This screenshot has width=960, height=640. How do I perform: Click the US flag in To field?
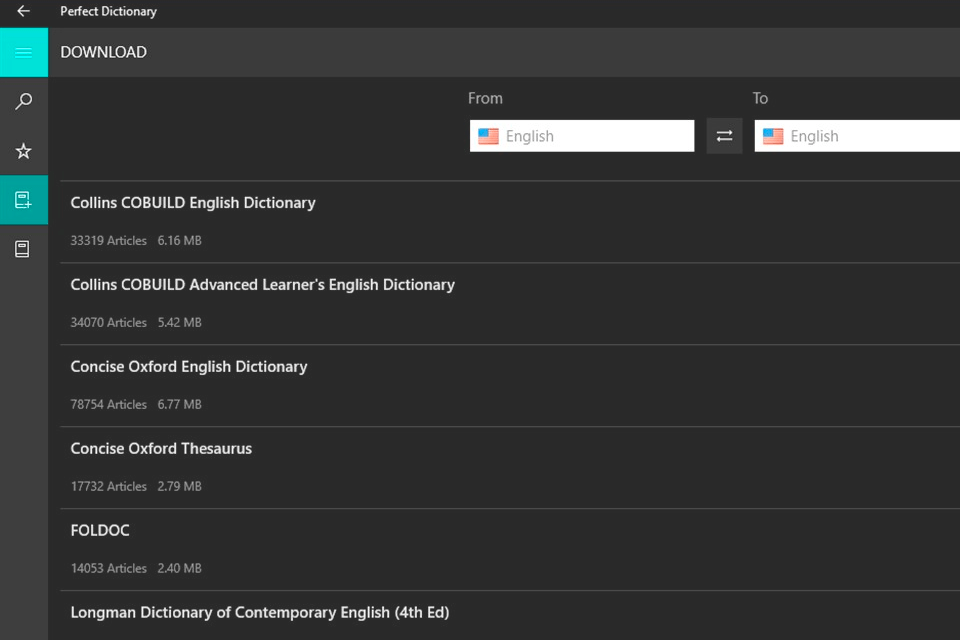pyautogui.click(x=773, y=136)
